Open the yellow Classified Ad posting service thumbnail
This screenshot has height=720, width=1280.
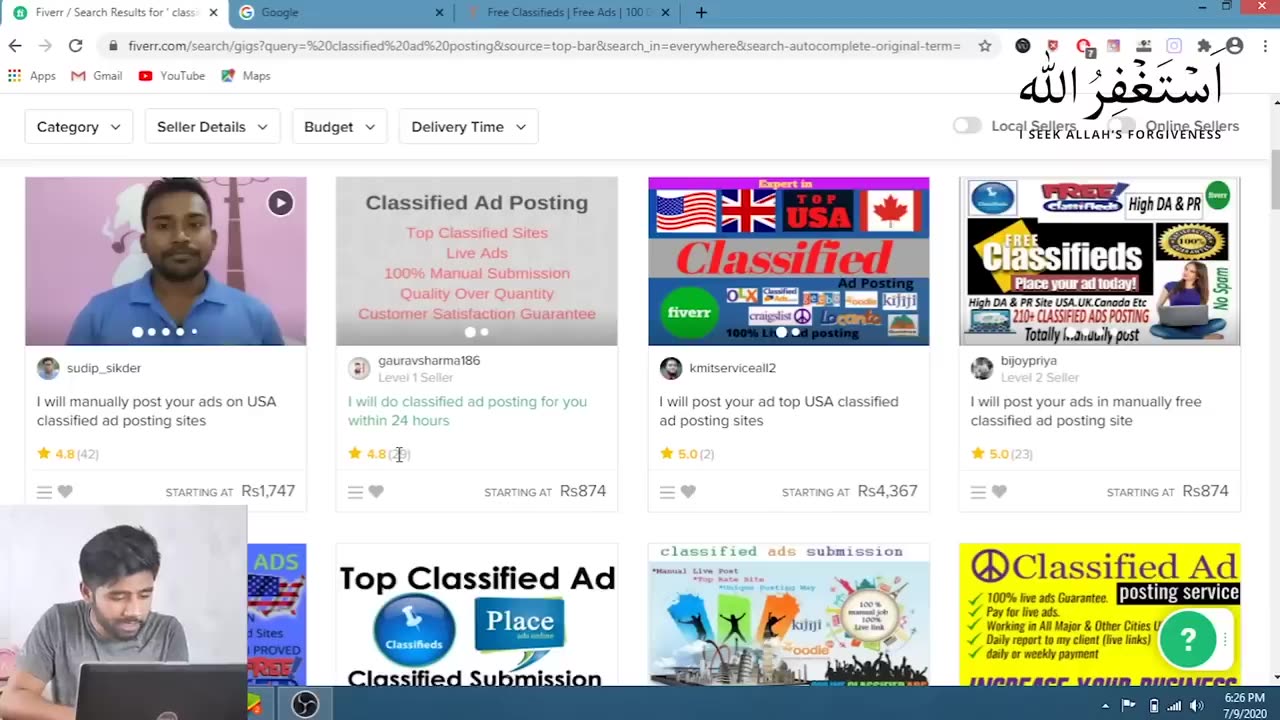[1099, 615]
